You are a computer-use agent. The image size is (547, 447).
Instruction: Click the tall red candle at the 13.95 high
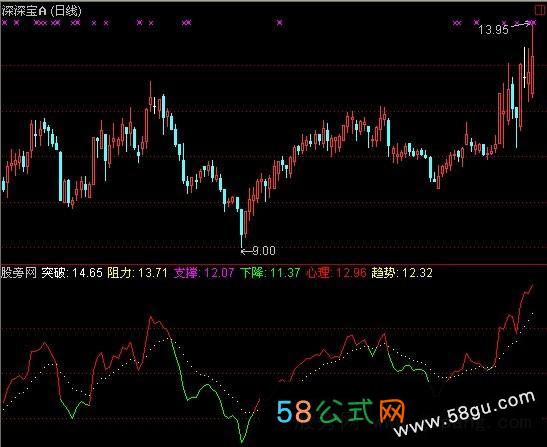(533, 61)
